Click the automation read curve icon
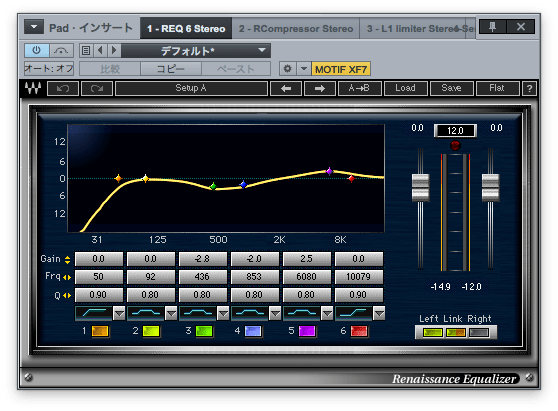This screenshot has height=411, width=558. pos(61,51)
